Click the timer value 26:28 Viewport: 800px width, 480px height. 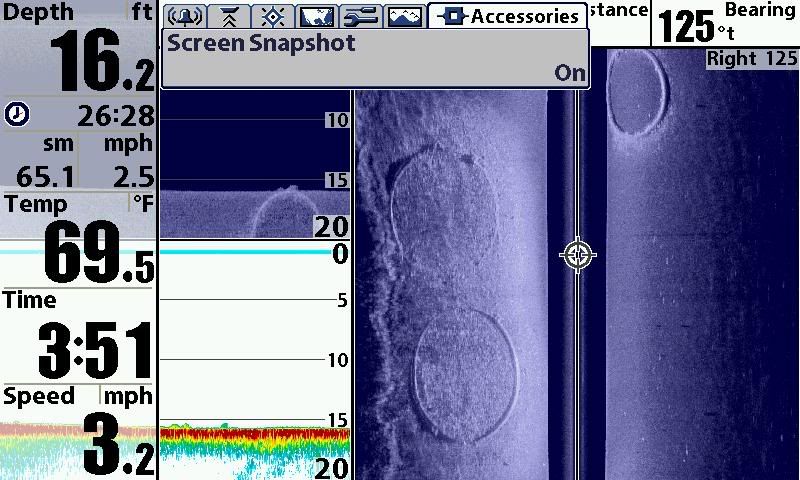pyautogui.click(x=116, y=116)
